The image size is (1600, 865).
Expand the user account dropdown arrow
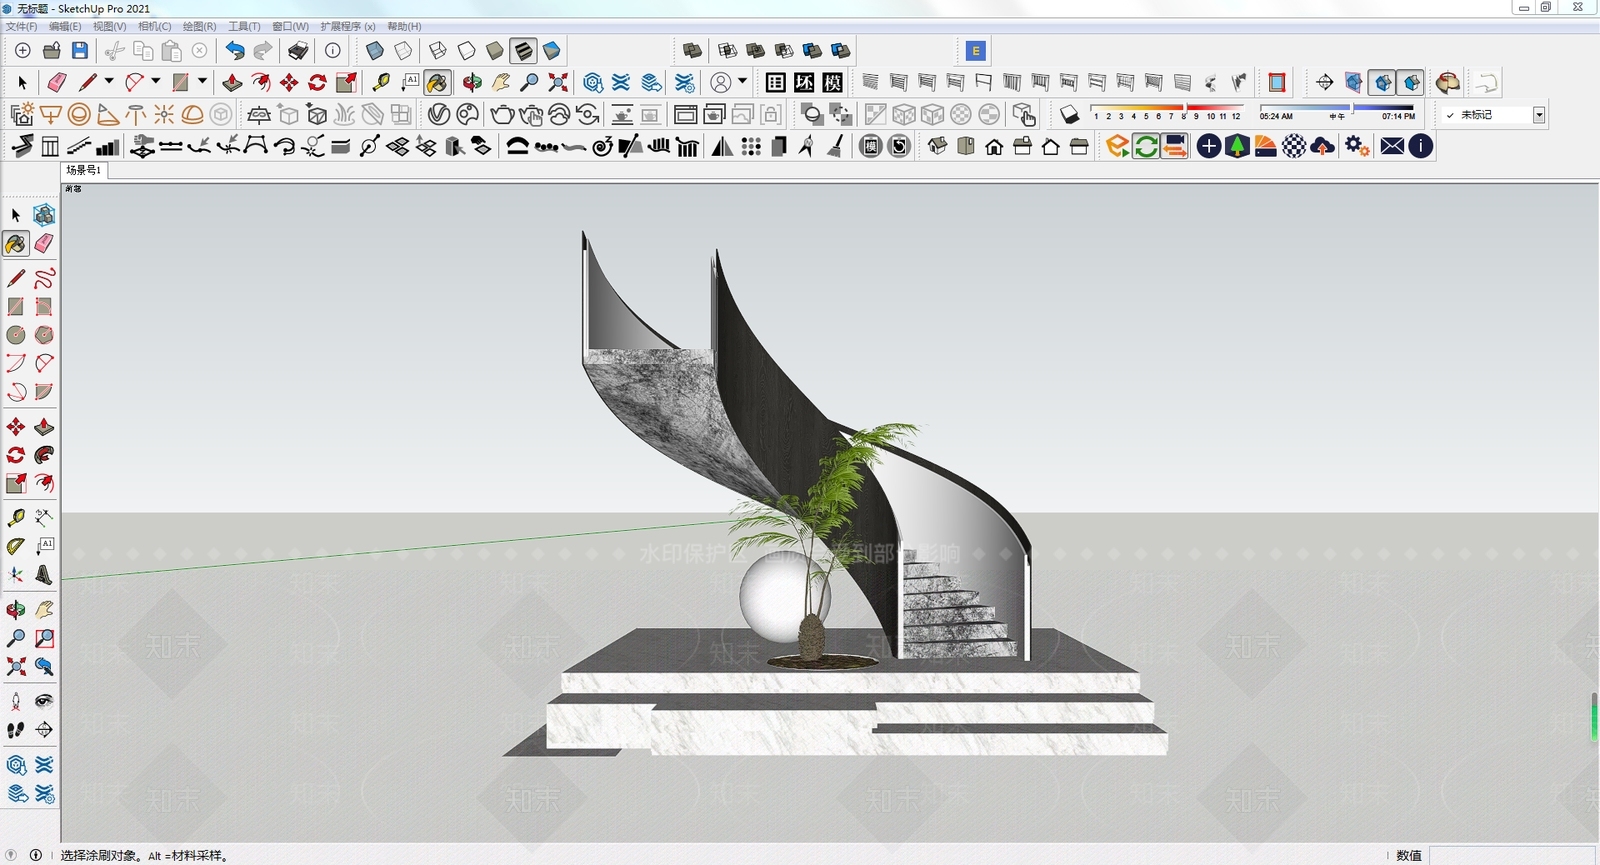[x=742, y=81]
